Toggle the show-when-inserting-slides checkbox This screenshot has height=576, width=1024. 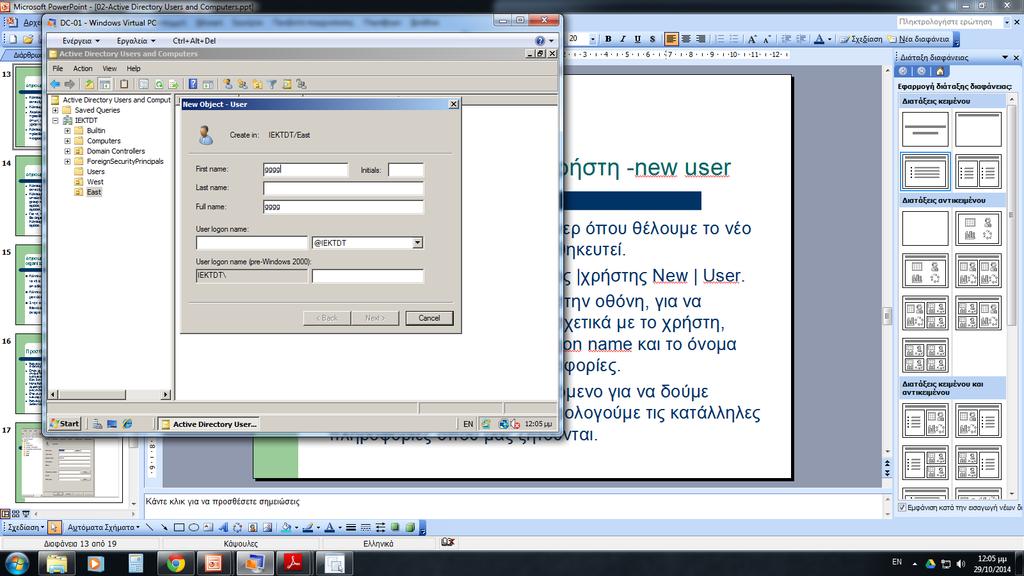tap(902, 507)
